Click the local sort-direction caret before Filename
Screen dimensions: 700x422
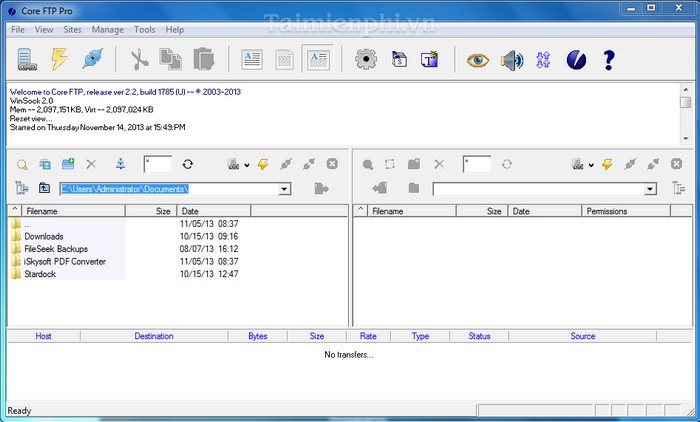(15, 209)
